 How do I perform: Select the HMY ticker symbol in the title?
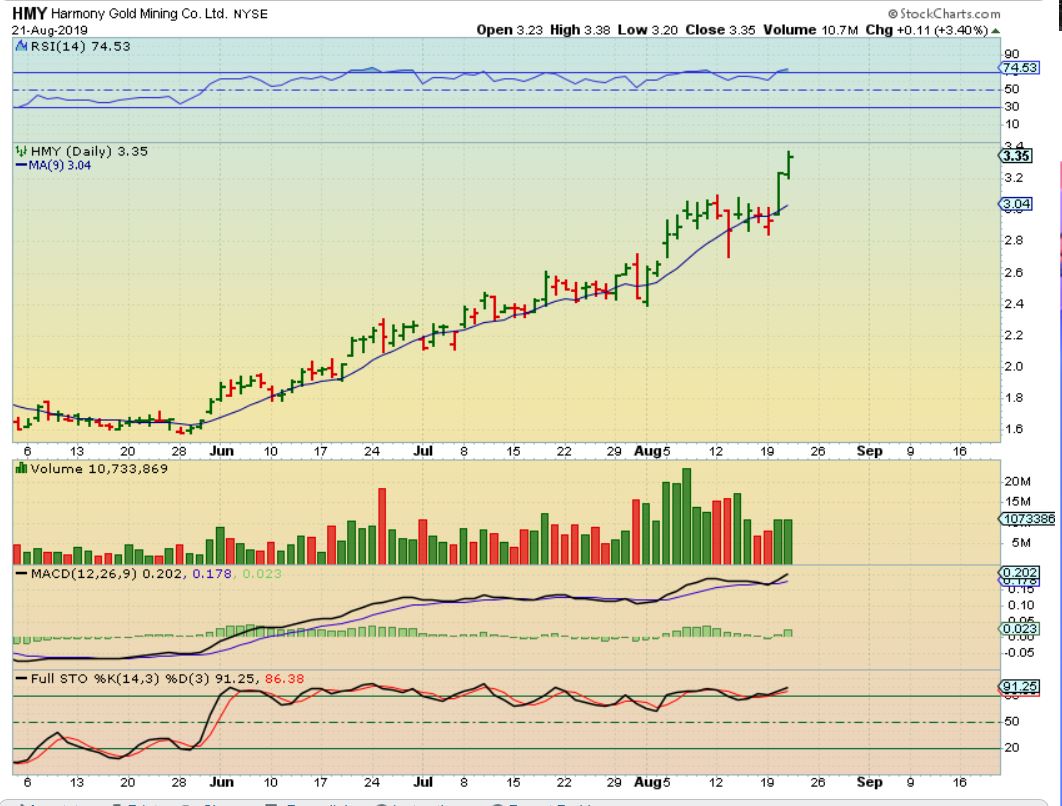click(x=29, y=14)
